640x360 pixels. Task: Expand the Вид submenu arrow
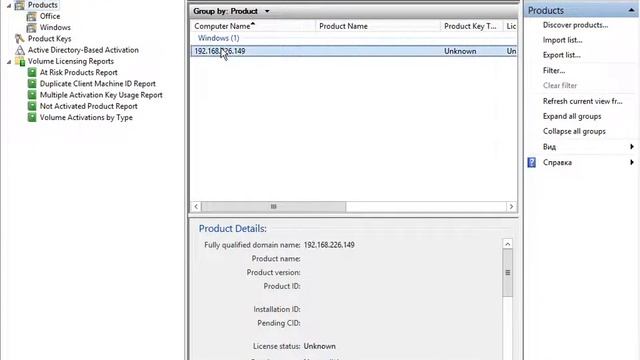pos(632,147)
